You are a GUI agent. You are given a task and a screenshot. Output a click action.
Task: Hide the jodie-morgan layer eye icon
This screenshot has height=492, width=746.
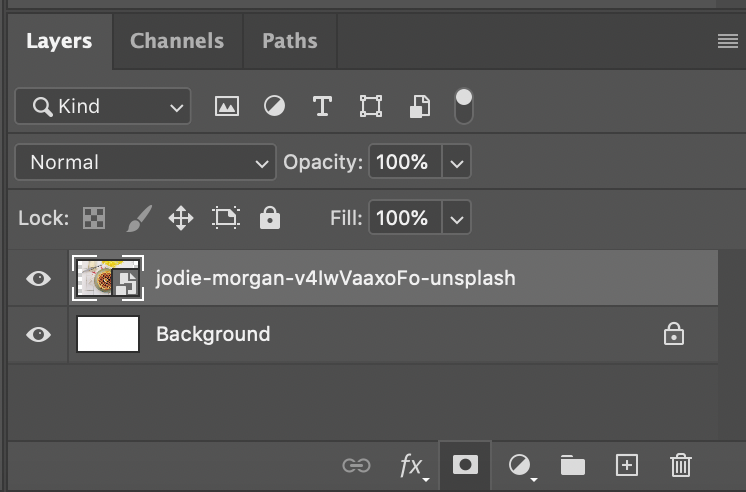pyautogui.click(x=38, y=278)
